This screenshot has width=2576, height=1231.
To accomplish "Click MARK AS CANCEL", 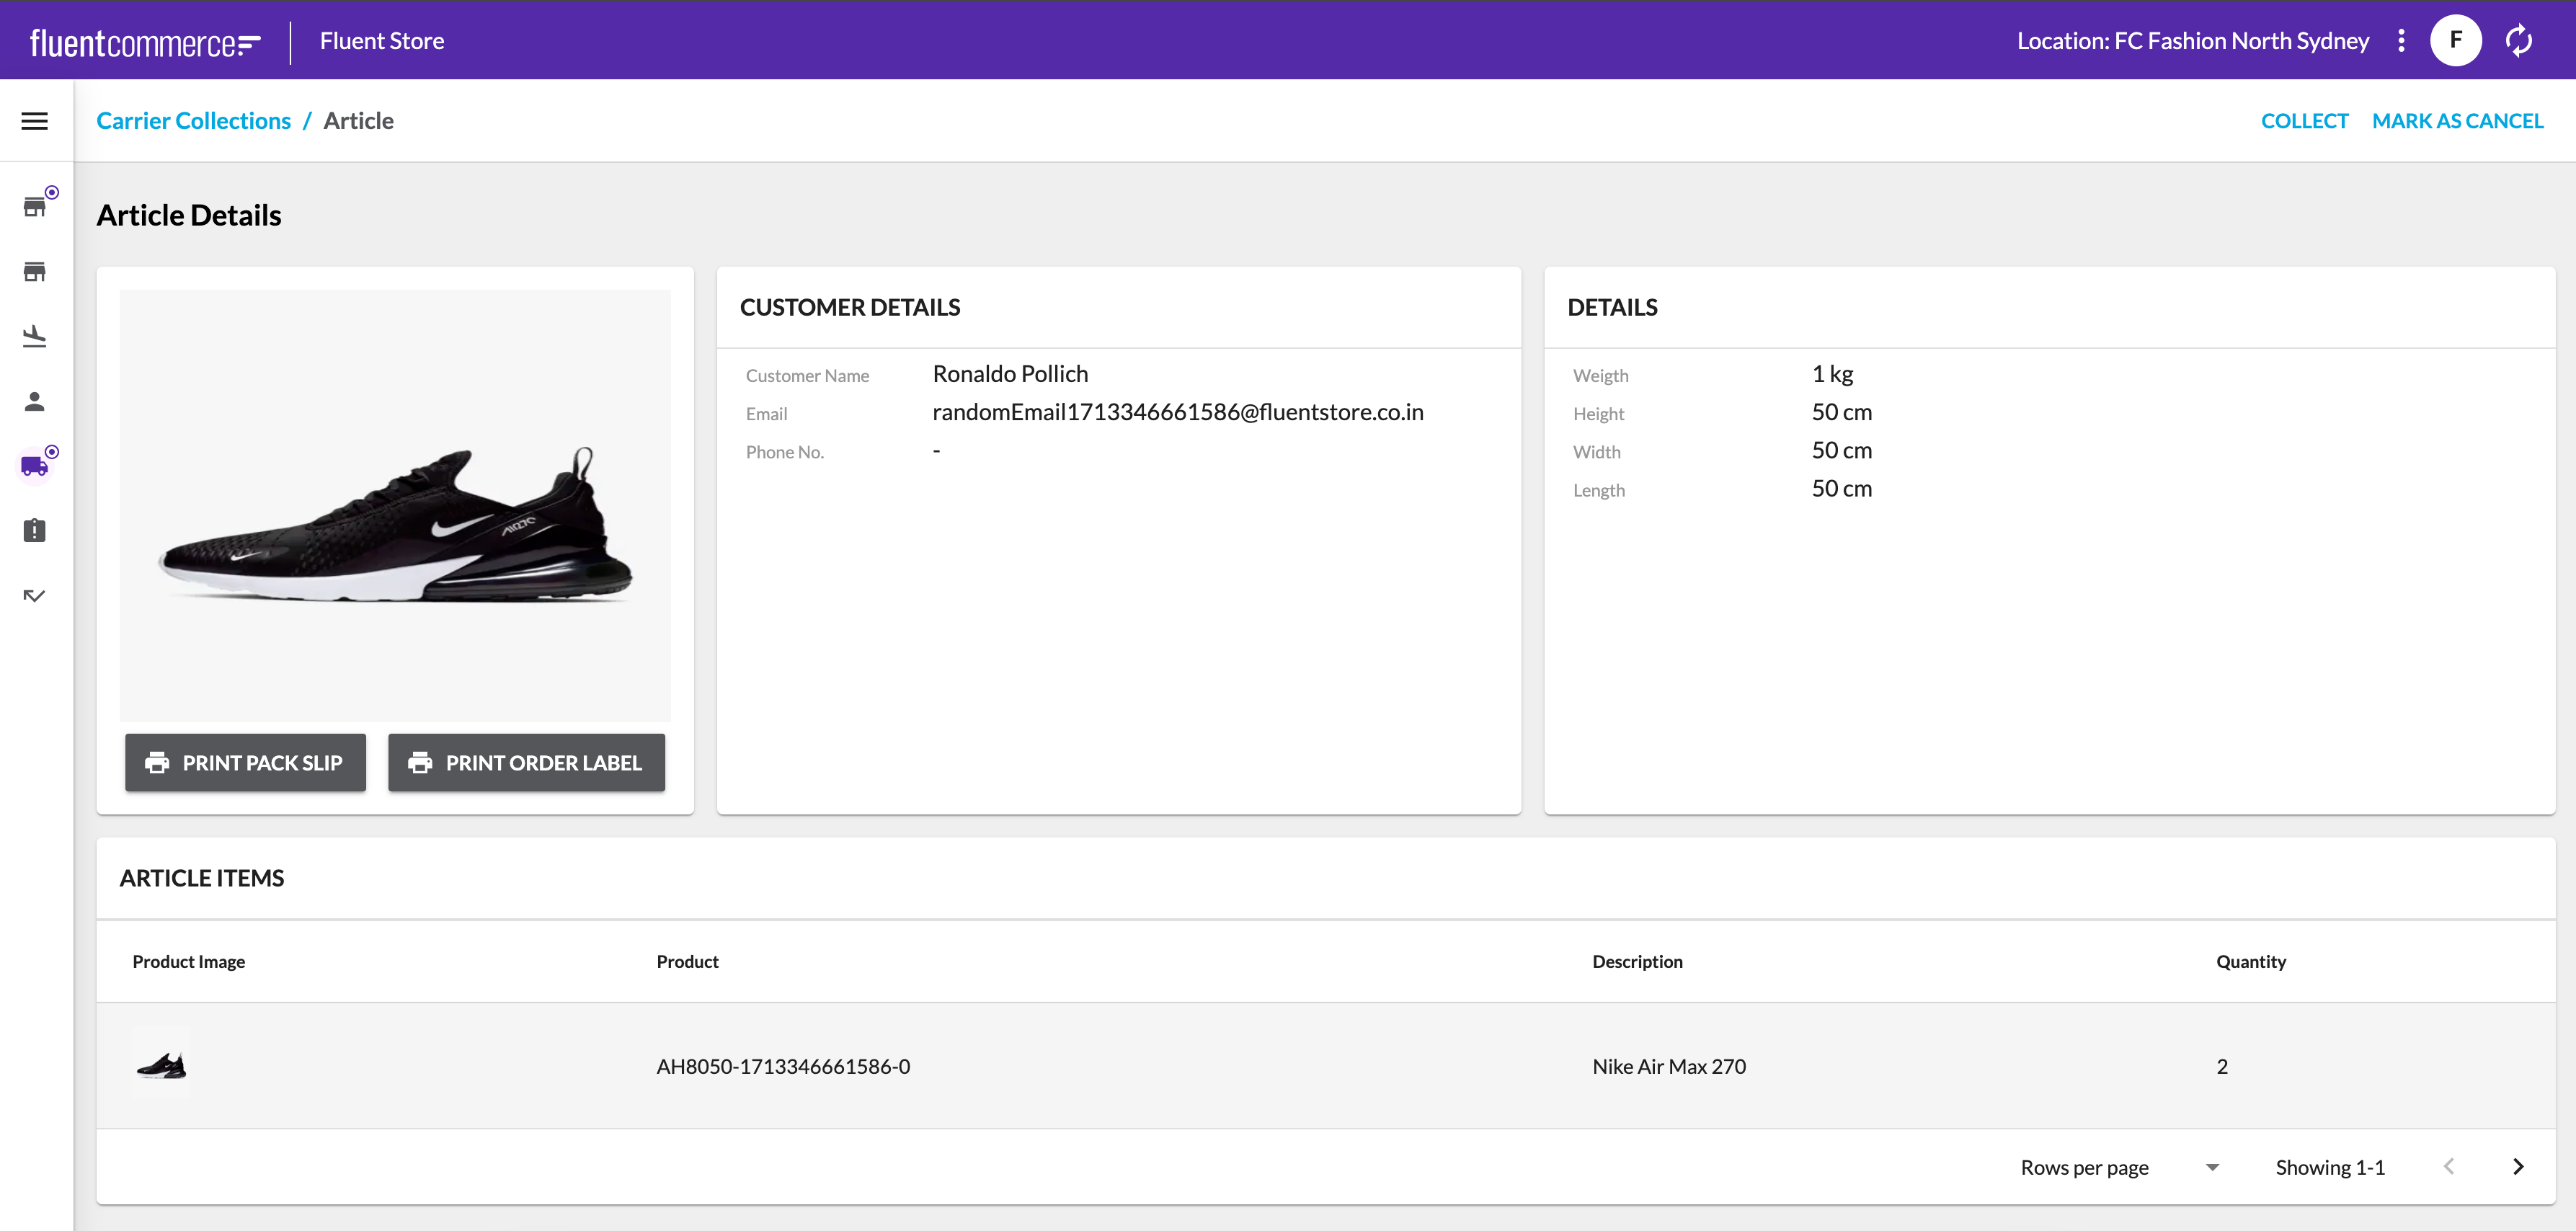I will pos(2457,121).
